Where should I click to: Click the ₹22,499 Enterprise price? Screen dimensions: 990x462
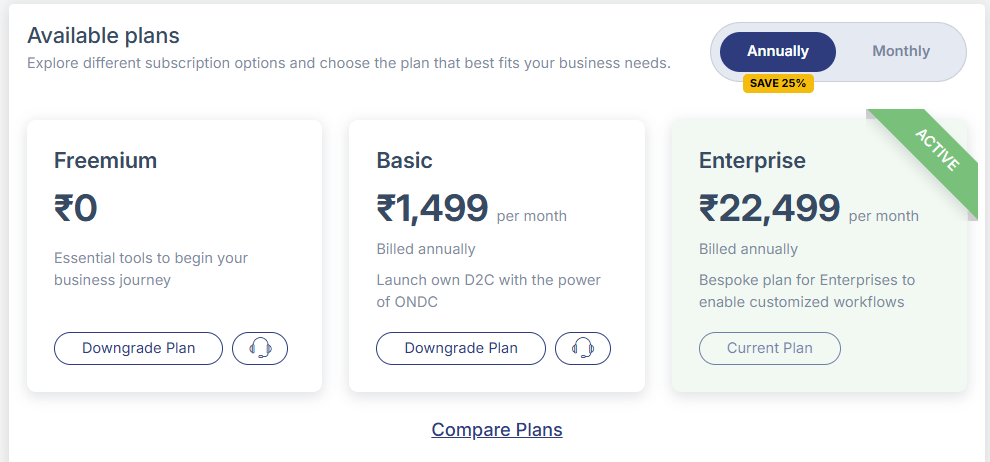pos(769,208)
